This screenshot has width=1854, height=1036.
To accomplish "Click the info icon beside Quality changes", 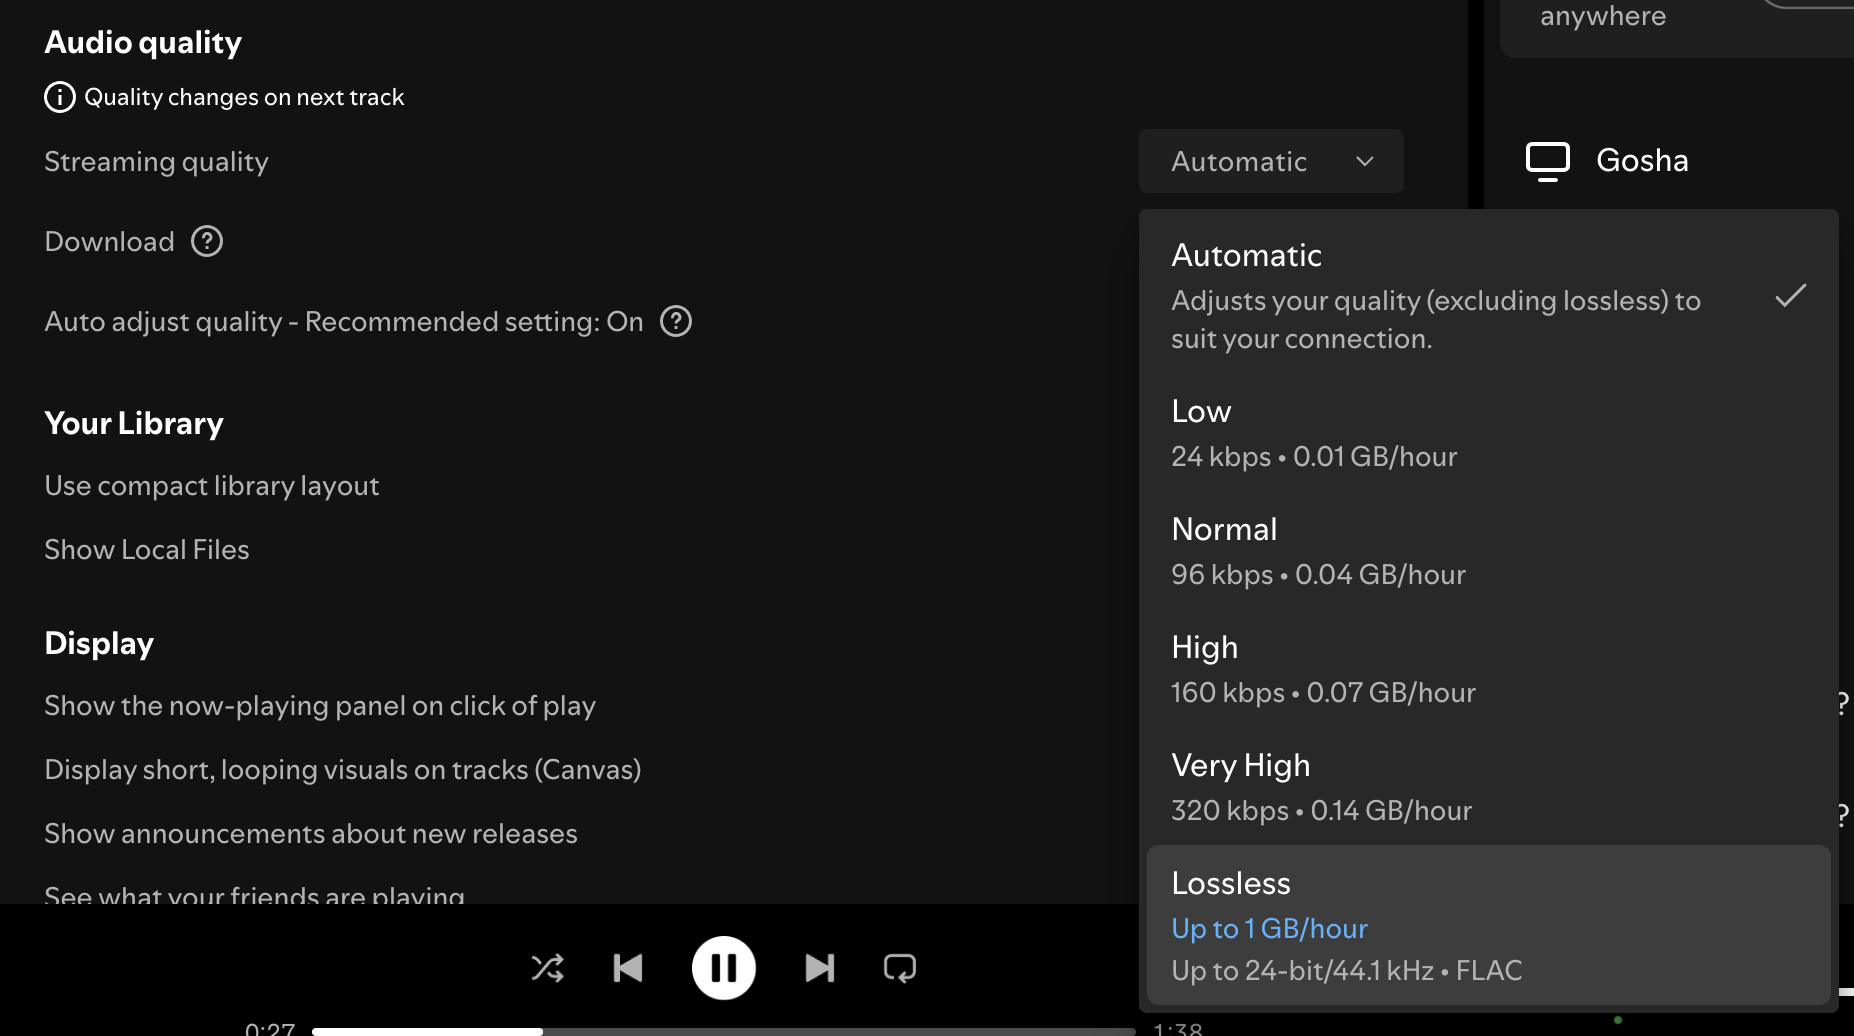I will [60, 97].
